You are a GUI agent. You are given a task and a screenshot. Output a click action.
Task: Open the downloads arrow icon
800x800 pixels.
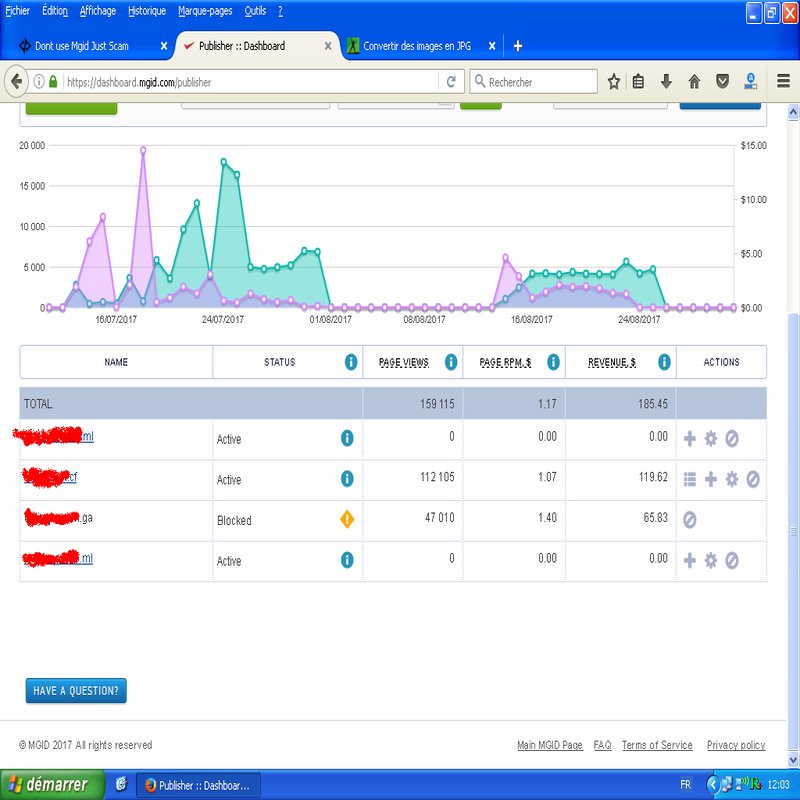pyautogui.click(x=666, y=82)
